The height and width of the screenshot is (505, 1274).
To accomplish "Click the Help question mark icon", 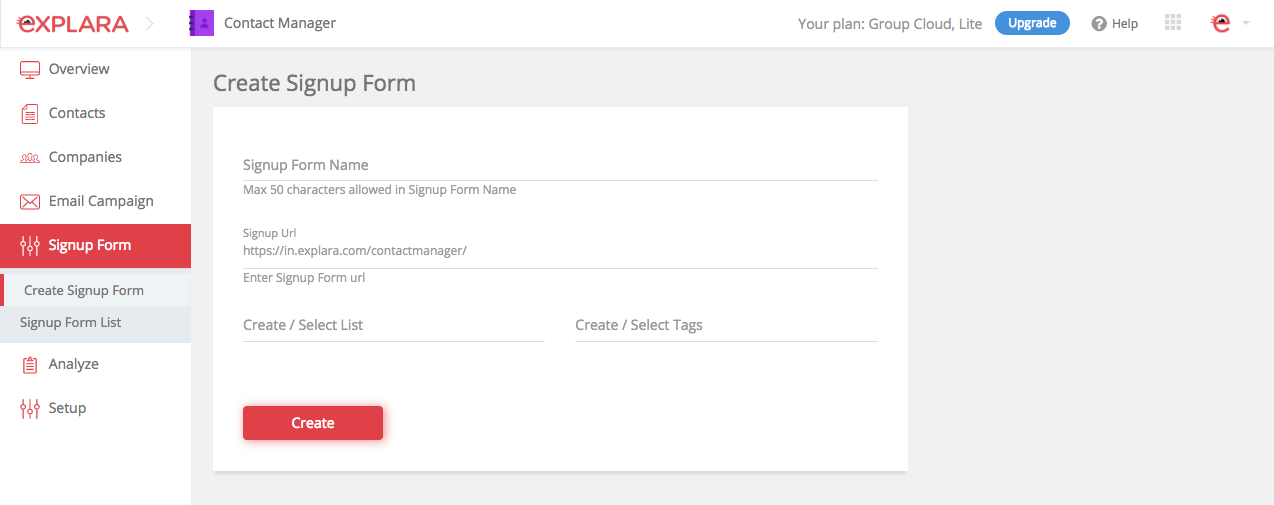I will (x=1099, y=24).
